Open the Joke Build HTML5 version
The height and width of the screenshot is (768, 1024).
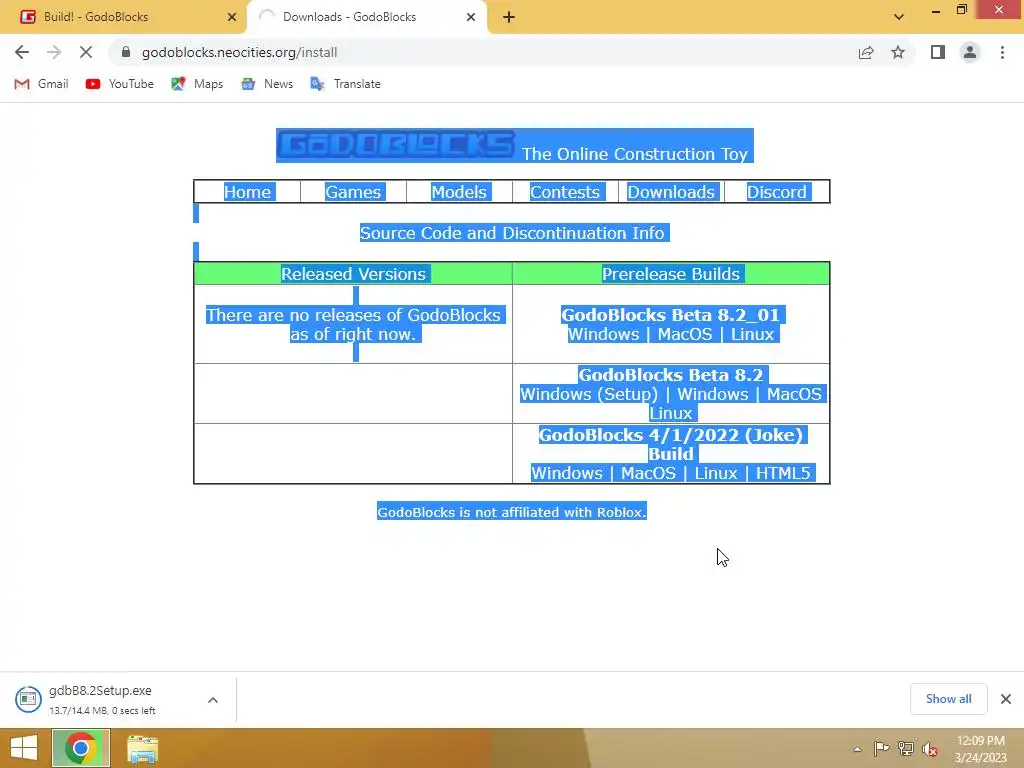click(783, 473)
